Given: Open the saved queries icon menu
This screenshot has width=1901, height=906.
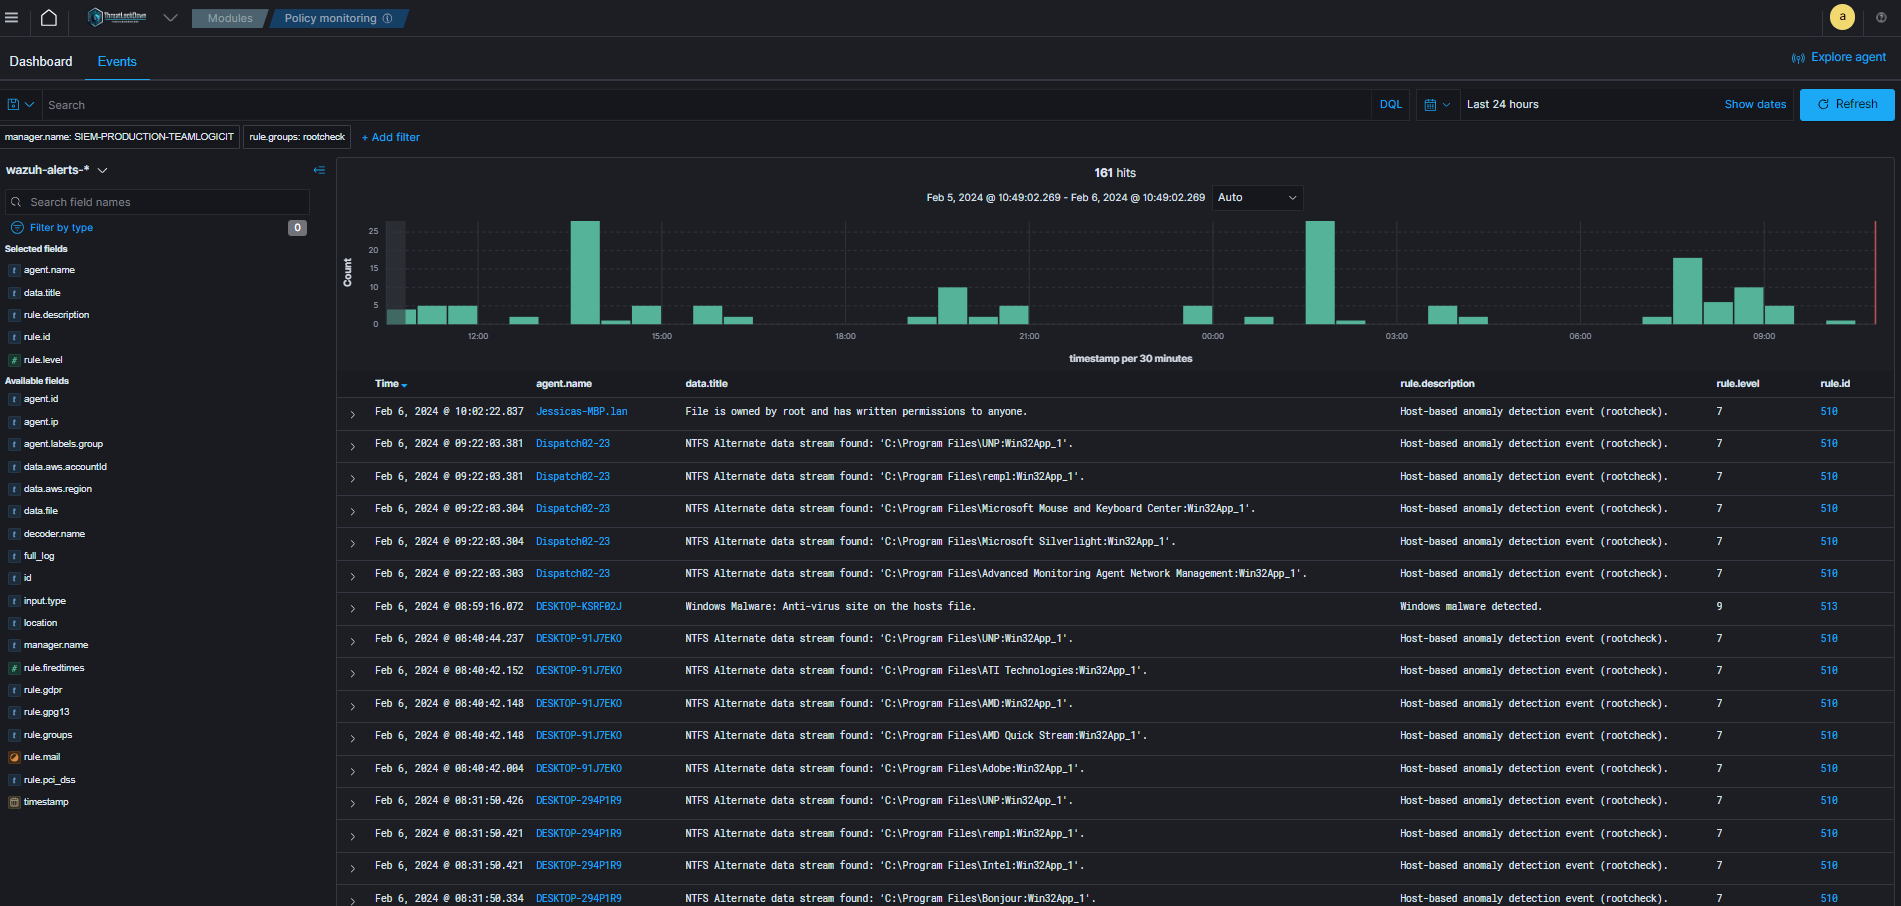Looking at the screenshot, I should [x=20, y=104].
